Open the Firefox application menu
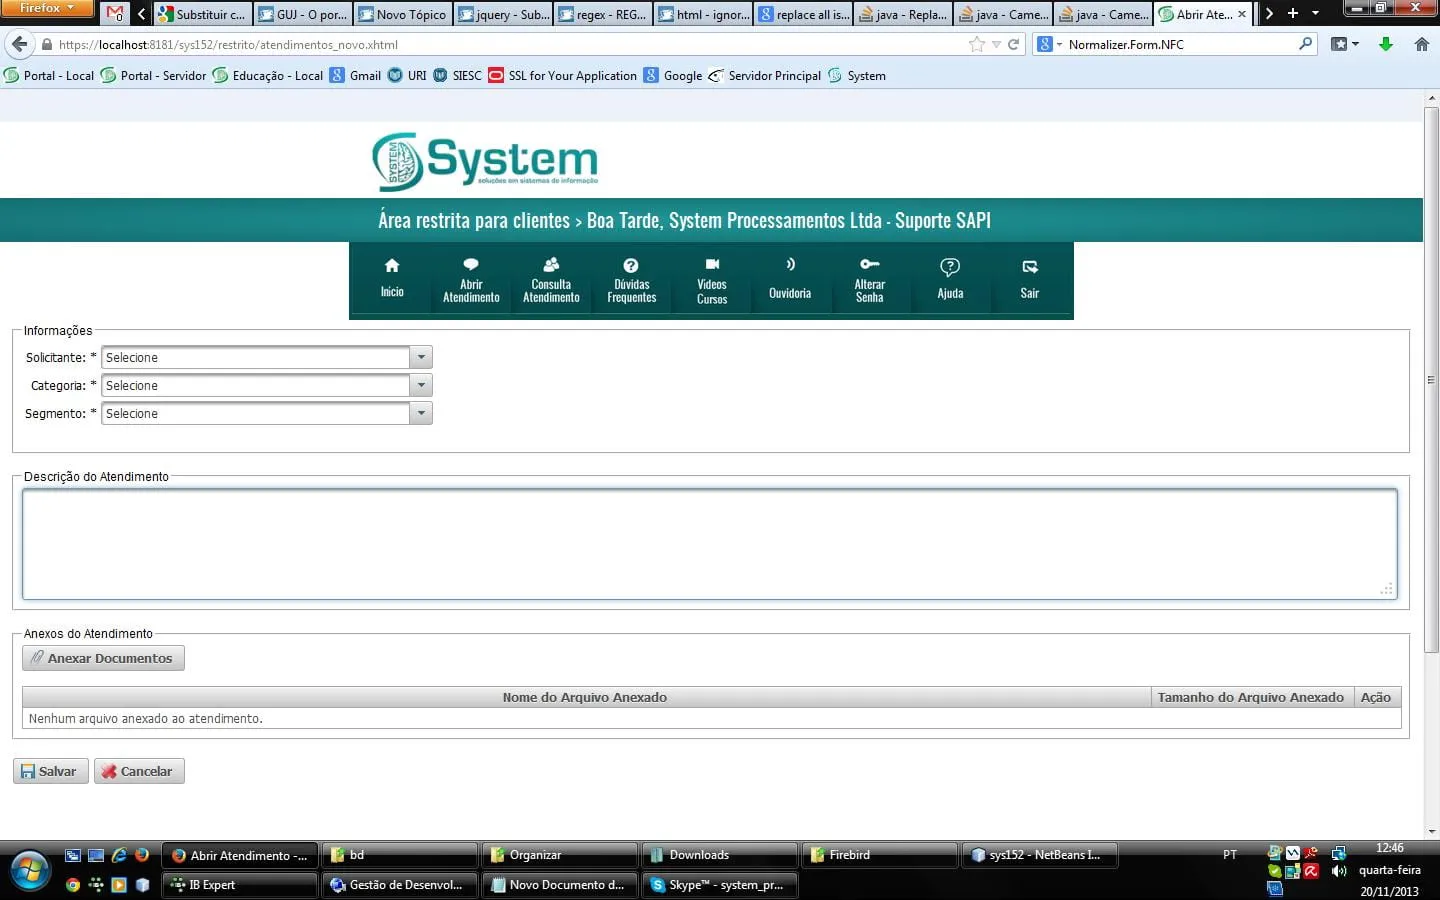1440x900 pixels. (47, 9)
